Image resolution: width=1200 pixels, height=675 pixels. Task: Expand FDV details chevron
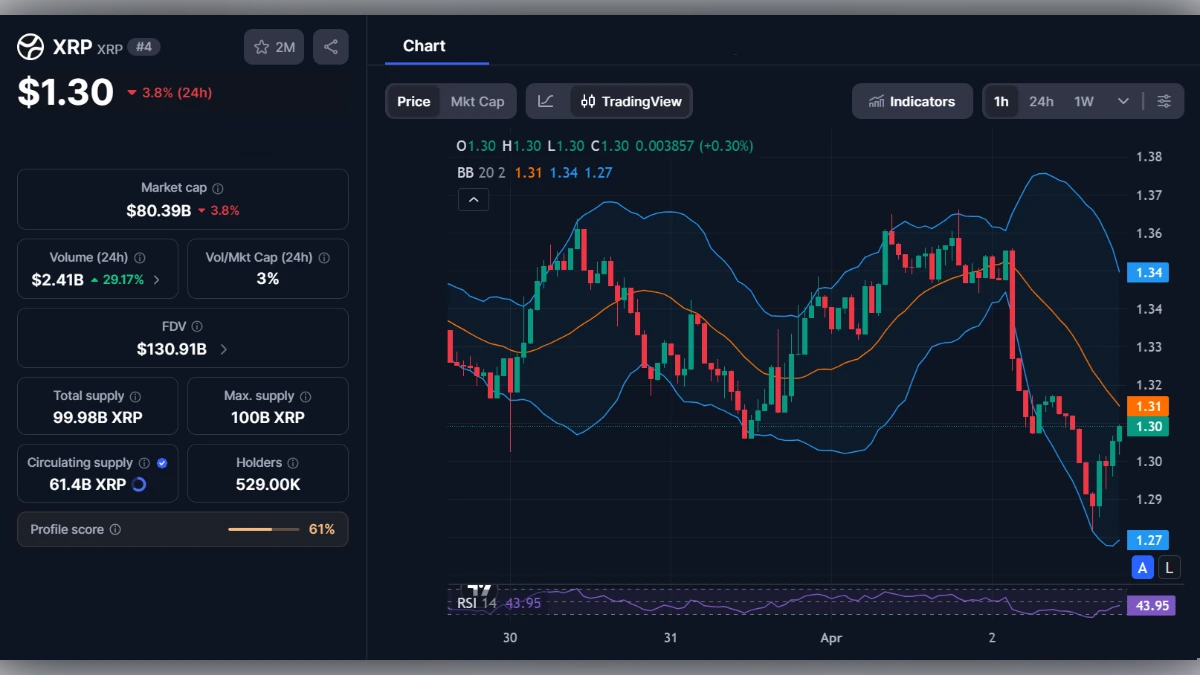(223, 350)
